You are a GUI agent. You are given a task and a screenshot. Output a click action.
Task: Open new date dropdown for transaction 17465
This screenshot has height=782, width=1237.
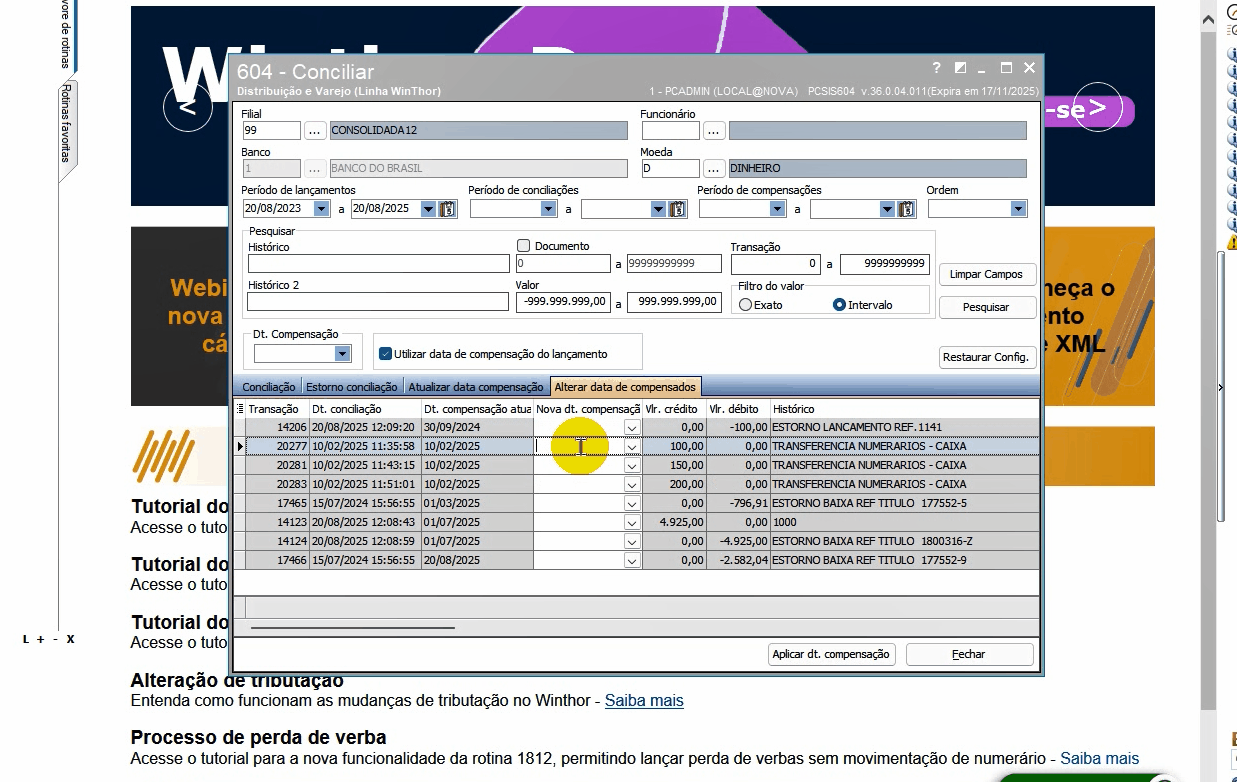click(632, 503)
